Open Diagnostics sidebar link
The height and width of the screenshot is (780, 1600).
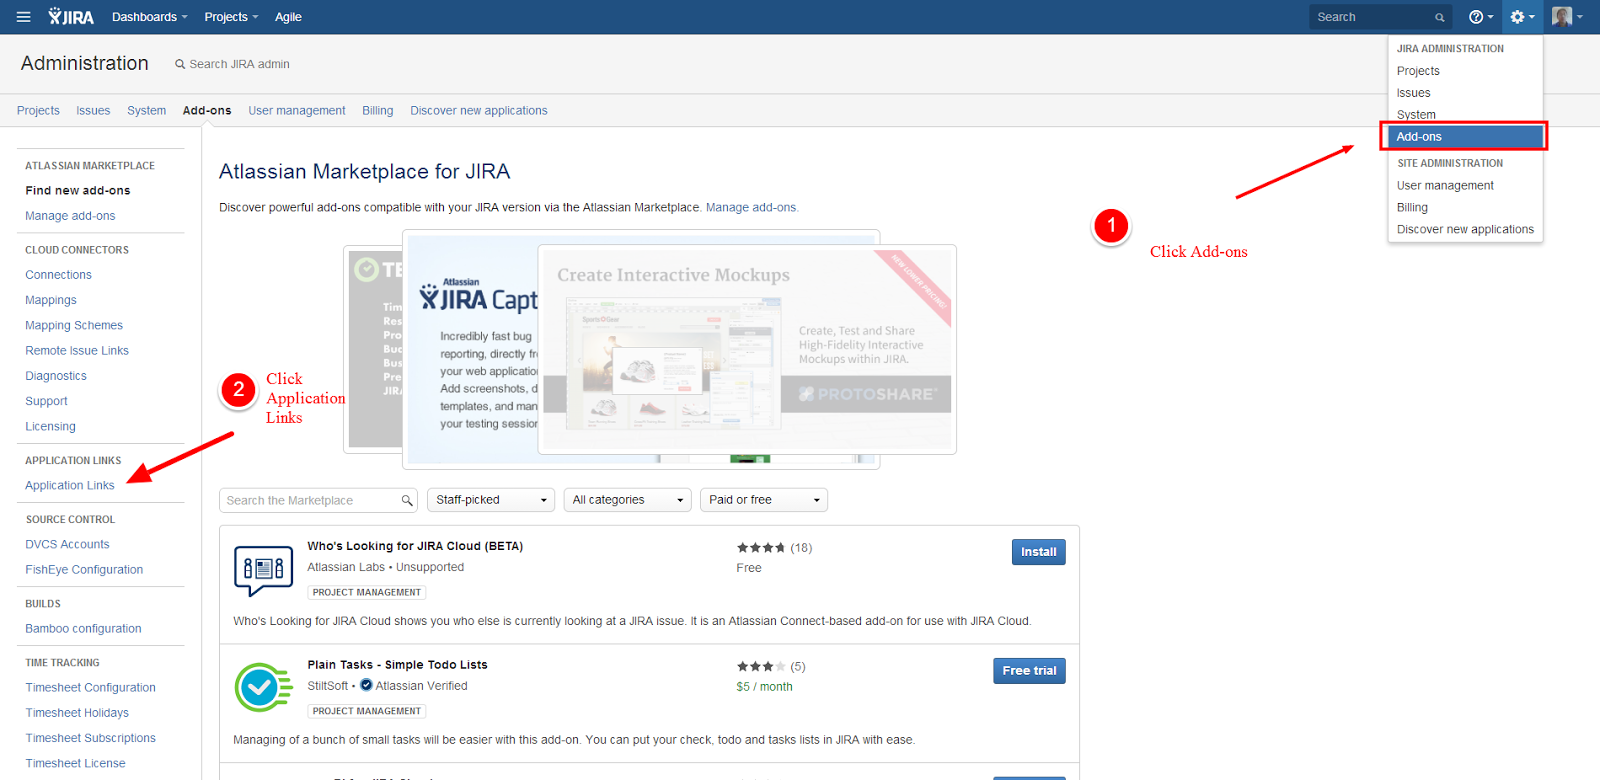coord(56,376)
